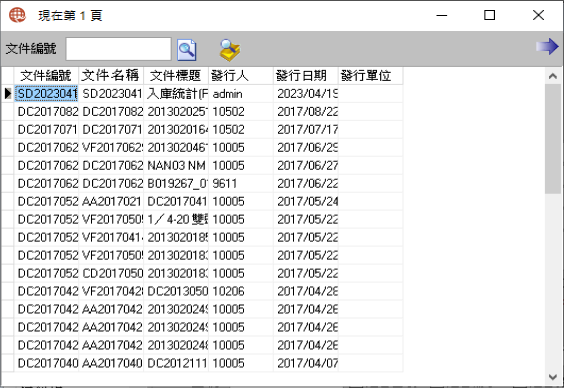Click the number cell DC2017071
The image size is (564, 388).
46,130
